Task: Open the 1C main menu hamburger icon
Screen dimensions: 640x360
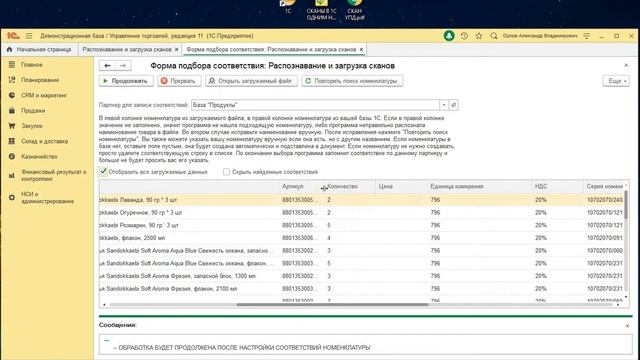Action: (29, 36)
